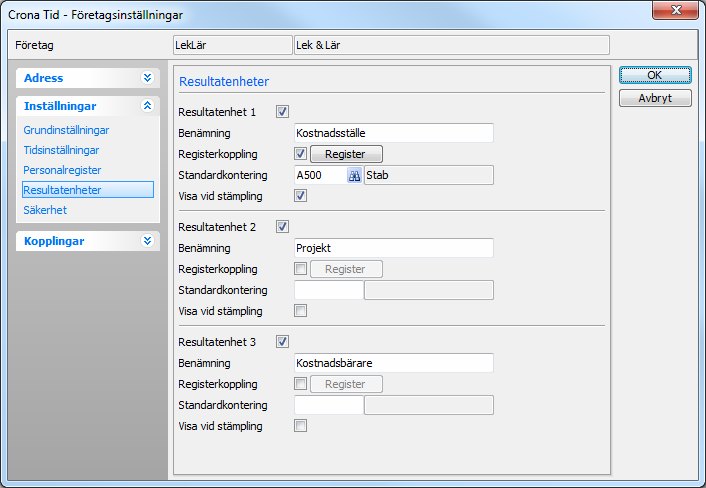This screenshot has height=488, width=706.
Task: Open Personalregister in the sidebar
Action: click(62, 170)
